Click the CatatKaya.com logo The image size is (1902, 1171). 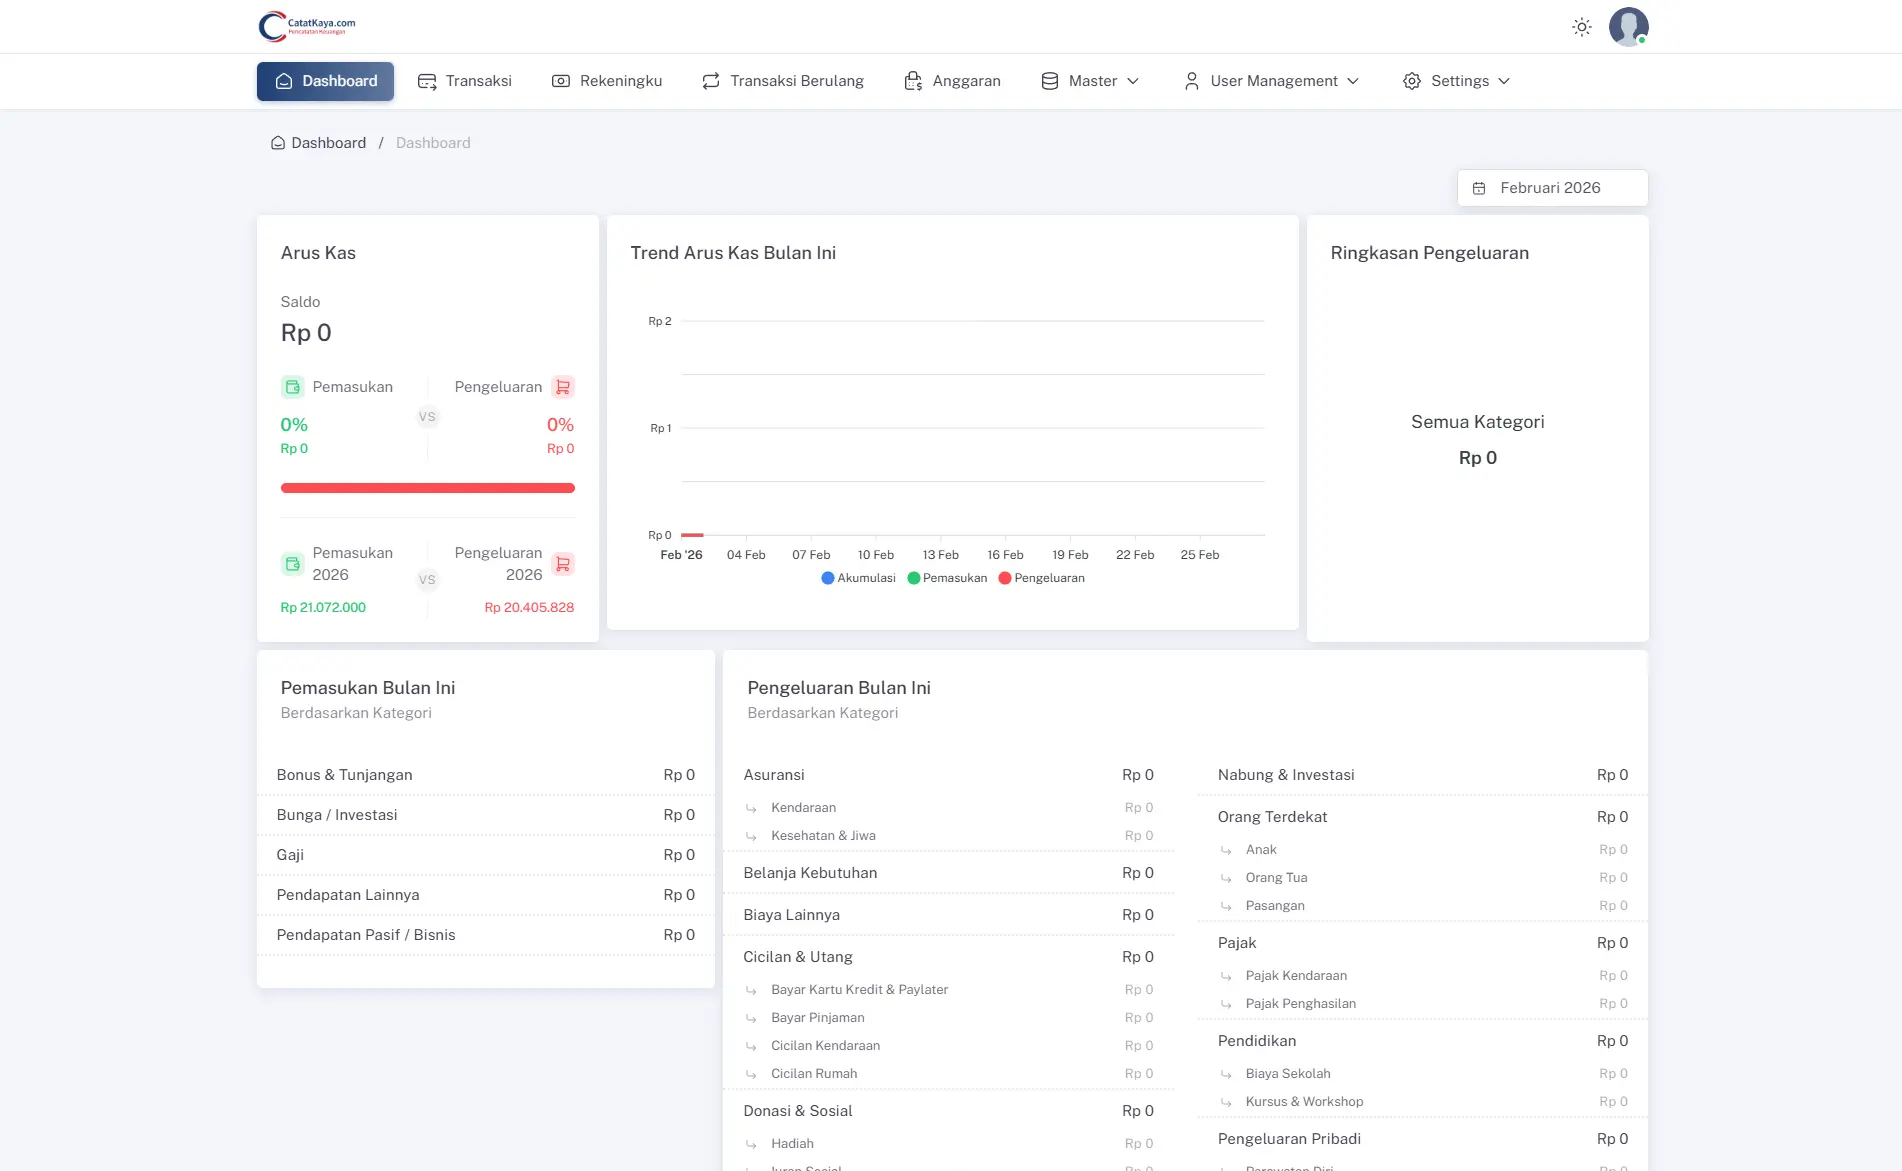[307, 26]
